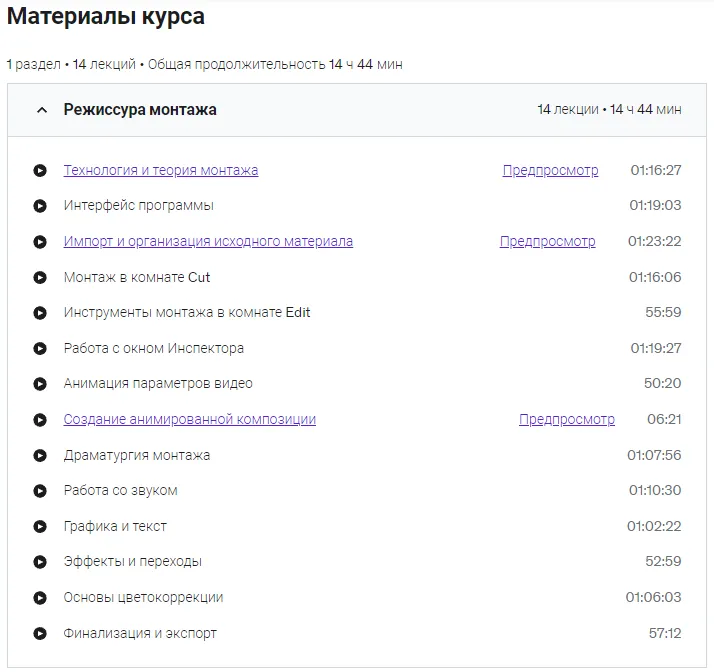
Task: Click play icon next to Драматургия монтажа
Action: tap(40, 456)
